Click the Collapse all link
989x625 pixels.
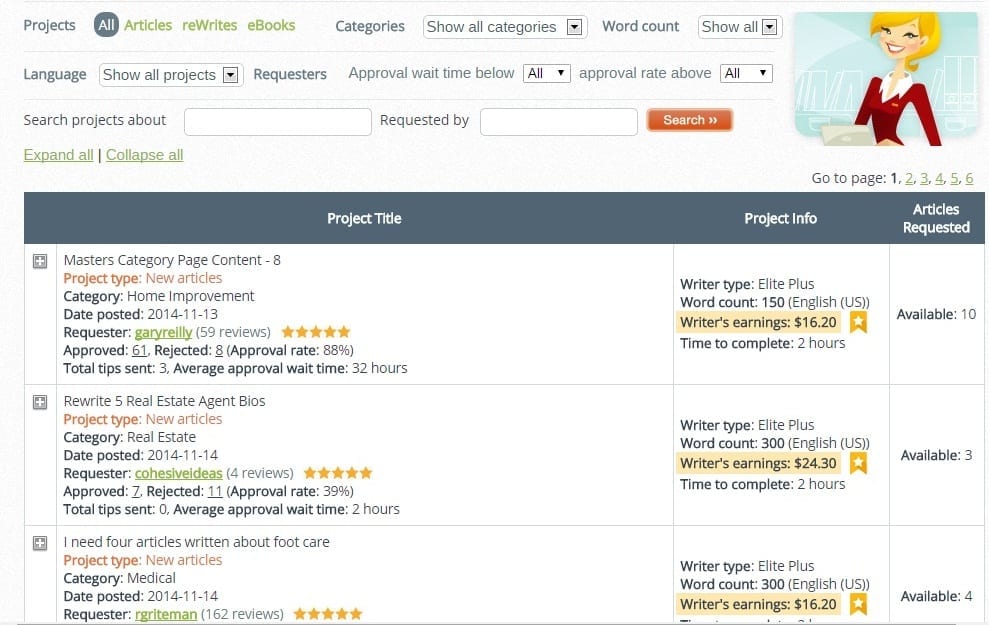point(144,155)
